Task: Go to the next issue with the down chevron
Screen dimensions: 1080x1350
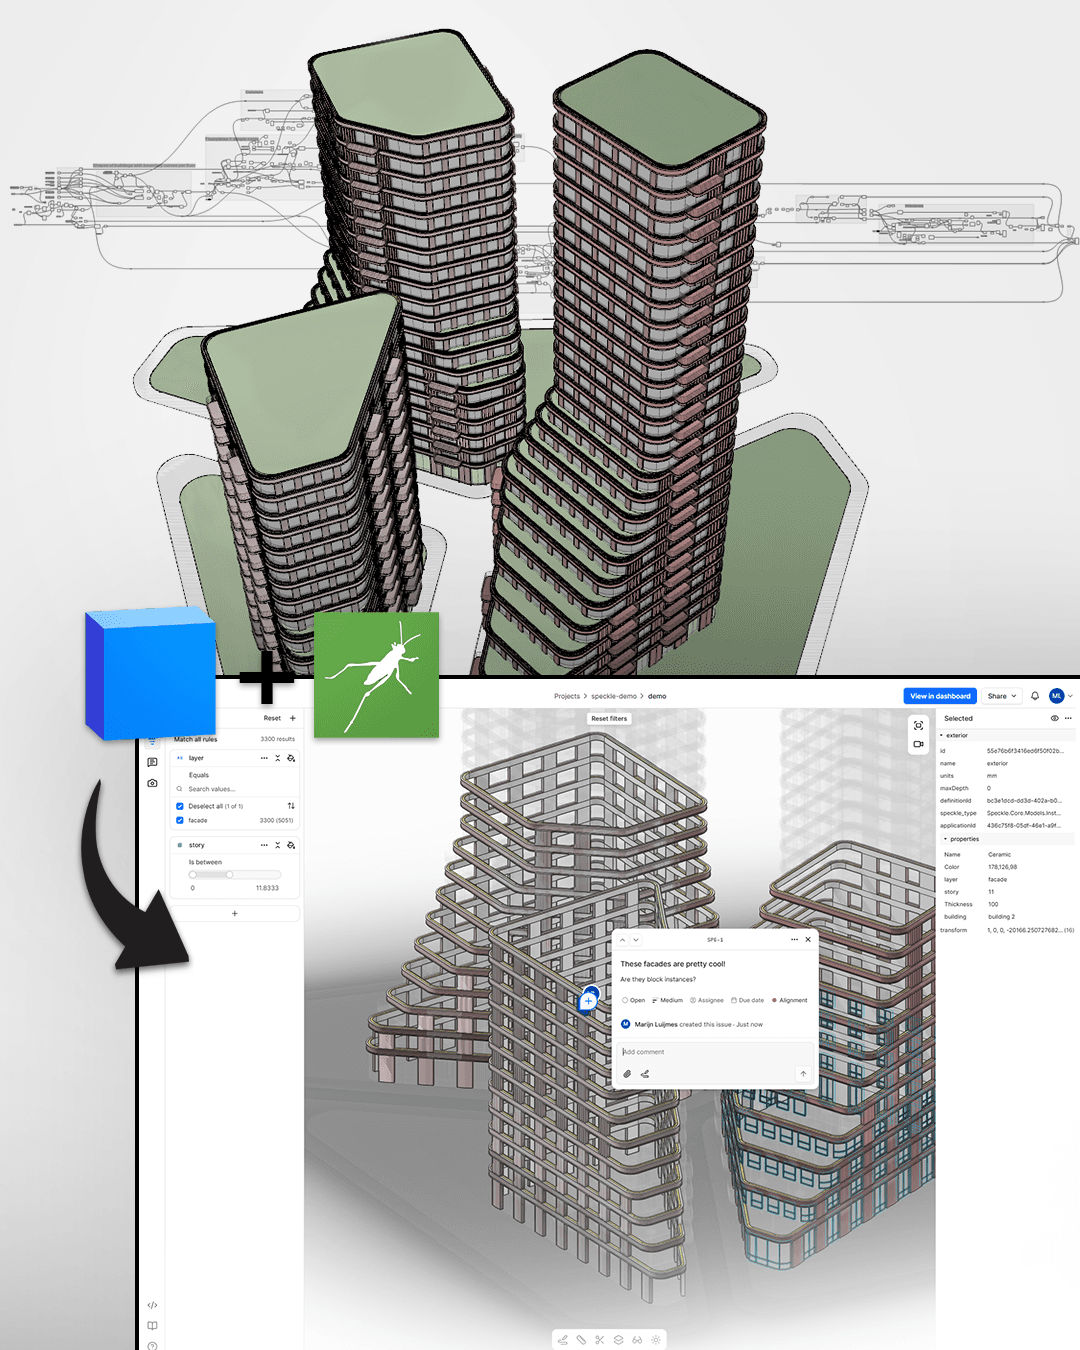Action: point(636,940)
